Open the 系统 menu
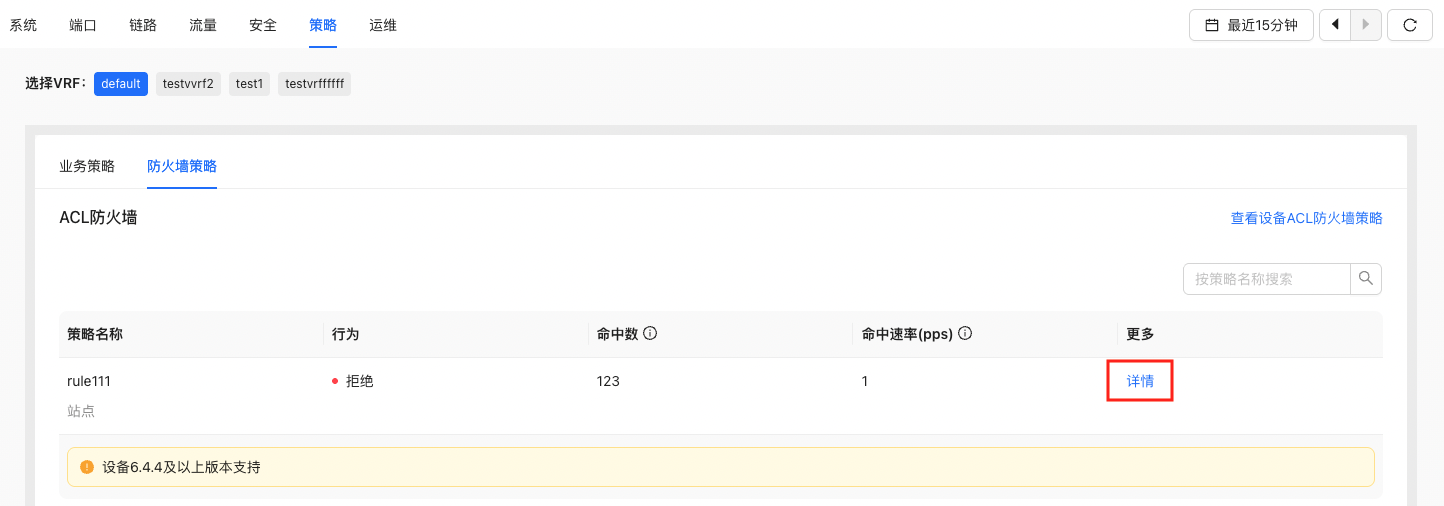The height and width of the screenshot is (506, 1444). 23,25
